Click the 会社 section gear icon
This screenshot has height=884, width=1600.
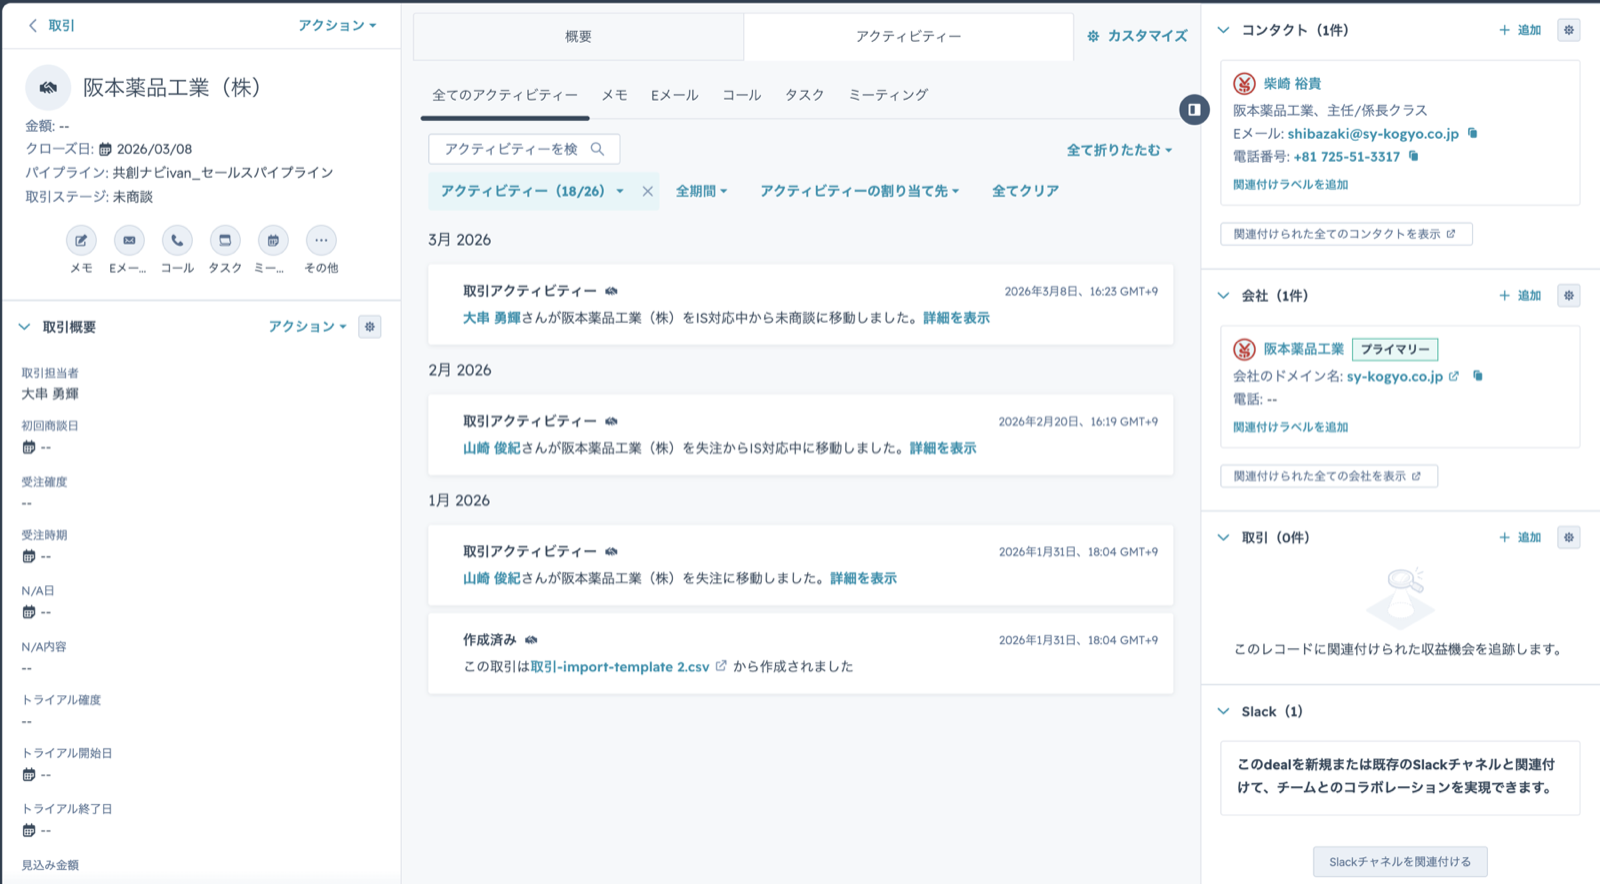coord(1569,296)
